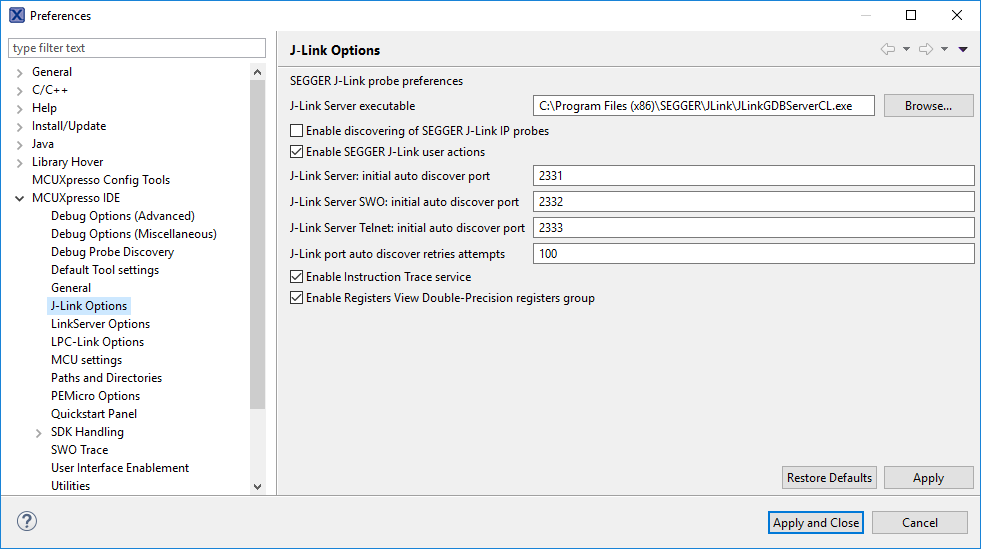
Task: Collapse the MCUXpresso IDE tree node
Action: 20,198
